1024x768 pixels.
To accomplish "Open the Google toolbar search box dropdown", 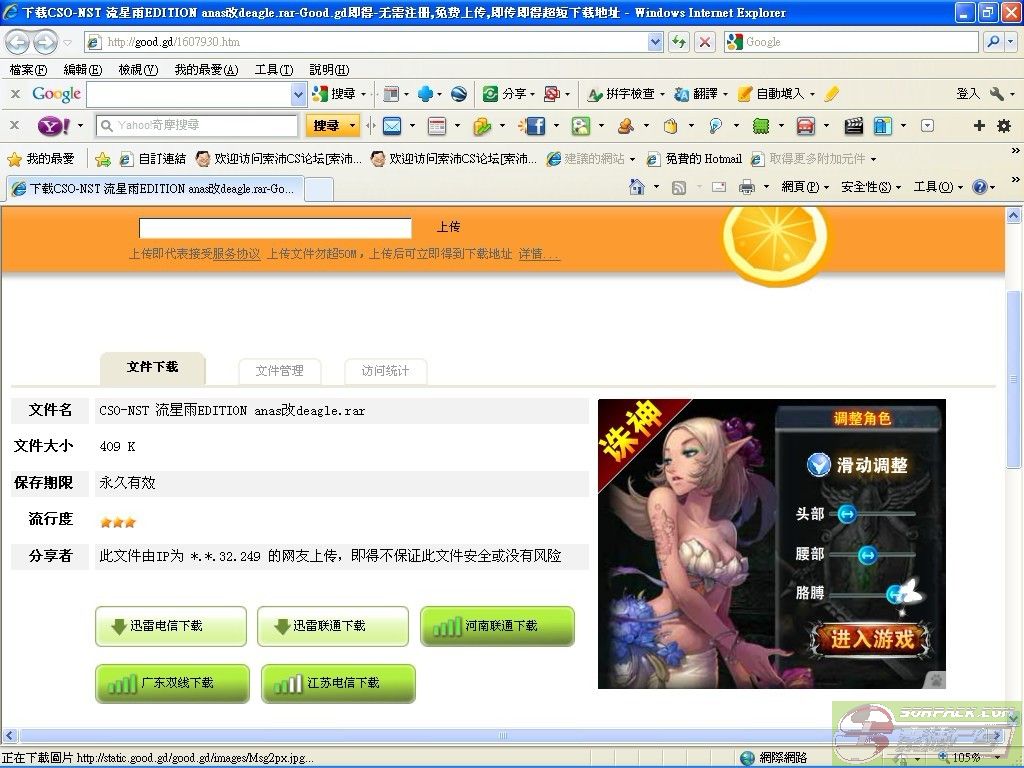I will [x=298, y=94].
